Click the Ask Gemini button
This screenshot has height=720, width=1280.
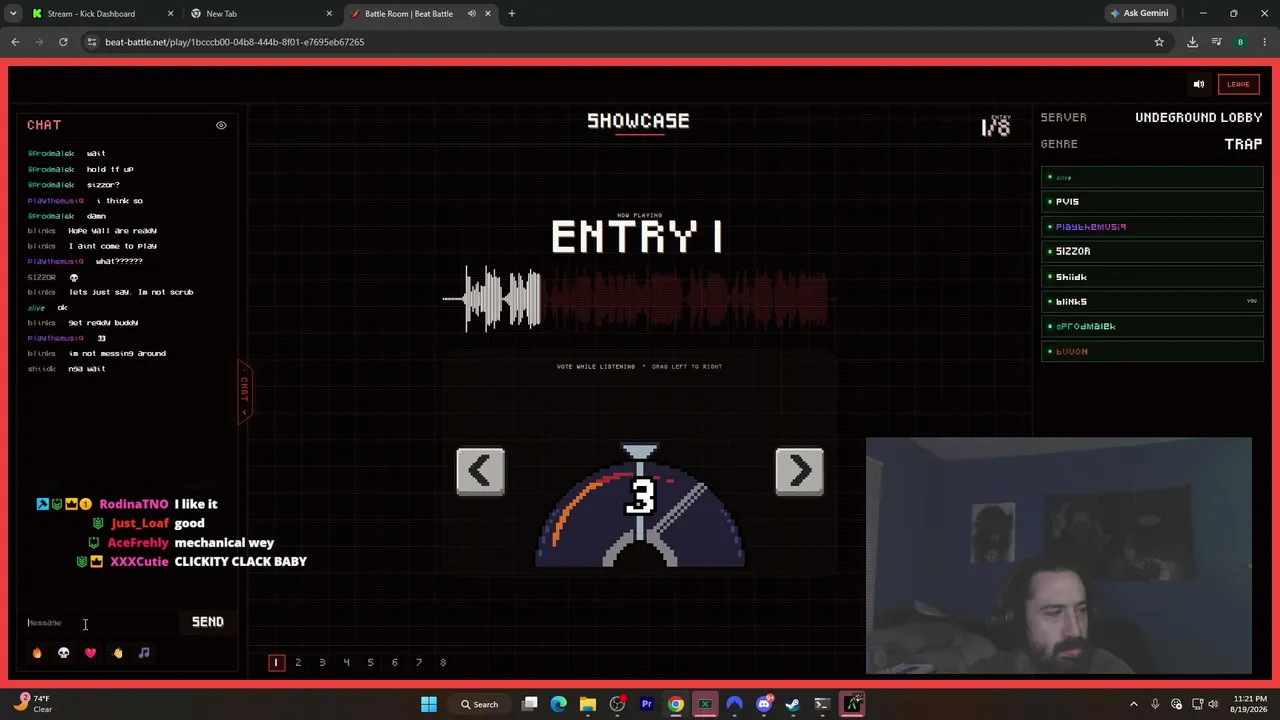(x=1139, y=14)
